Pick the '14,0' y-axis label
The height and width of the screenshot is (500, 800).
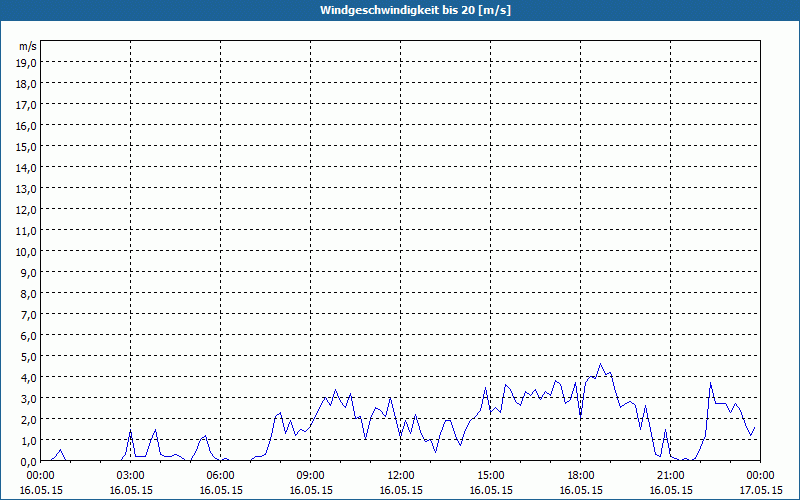26,167
